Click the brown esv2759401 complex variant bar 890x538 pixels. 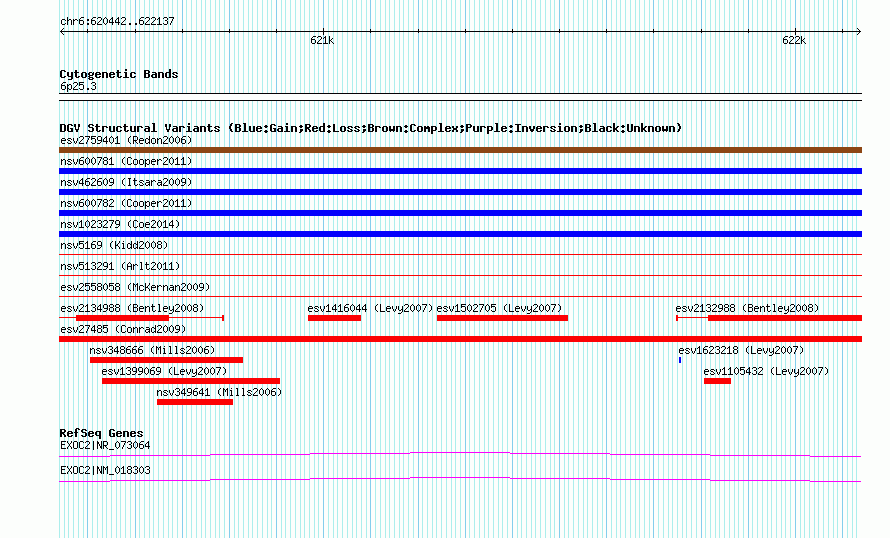point(460,150)
